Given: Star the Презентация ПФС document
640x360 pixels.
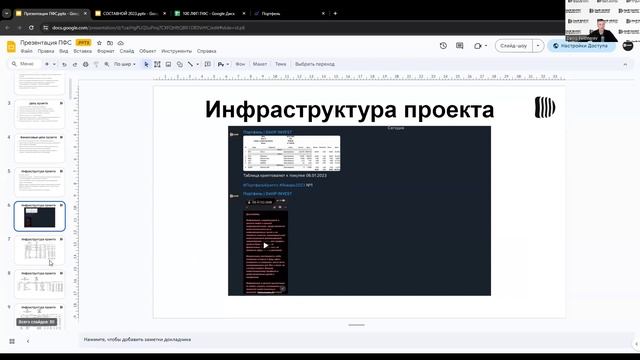Looking at the screenshot, I should coord(99,43).
